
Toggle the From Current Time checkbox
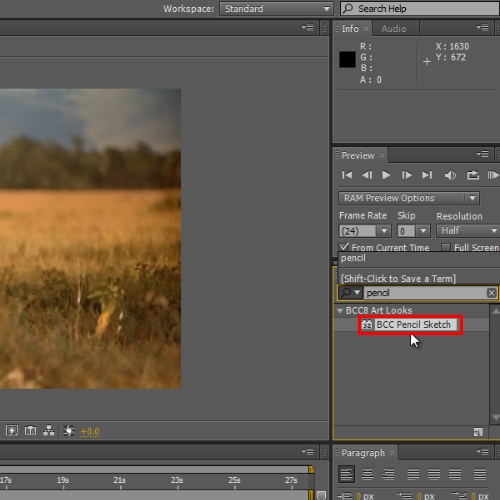tap(344, 247)
